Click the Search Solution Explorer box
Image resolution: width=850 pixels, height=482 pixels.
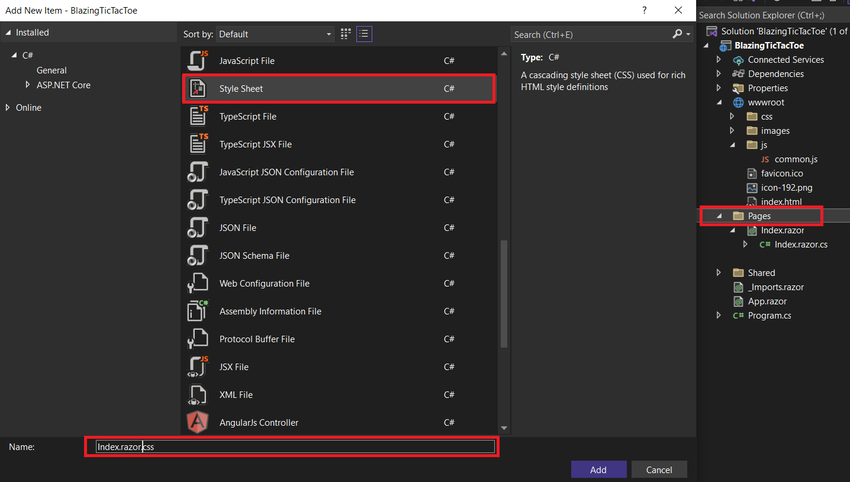[x=772, y=15]
